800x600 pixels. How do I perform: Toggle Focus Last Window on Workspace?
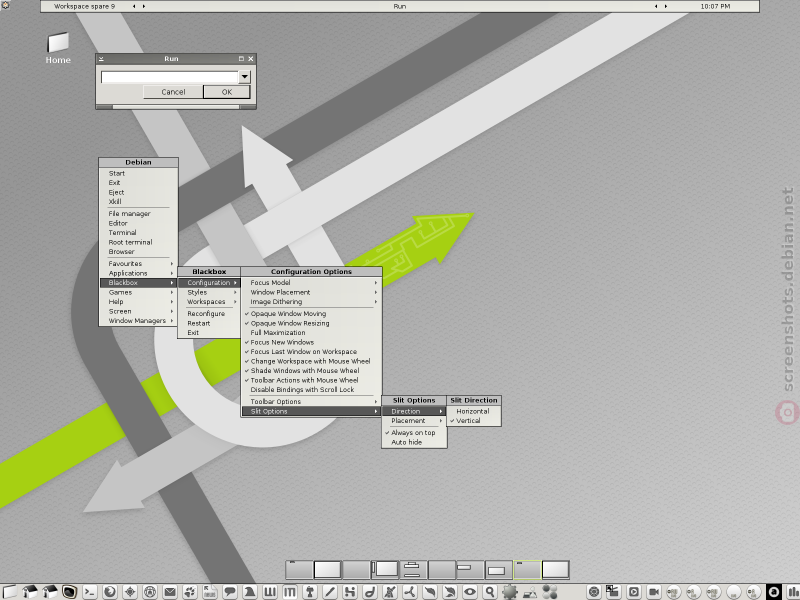(311, 352)
